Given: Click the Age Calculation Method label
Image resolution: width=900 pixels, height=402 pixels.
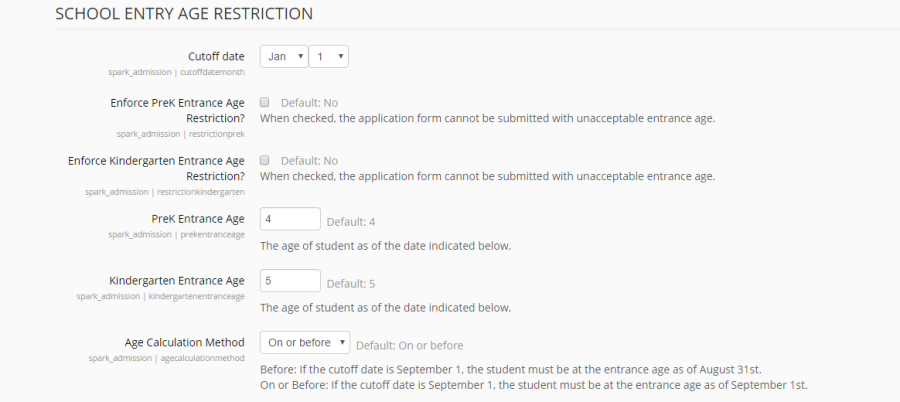Looking at the screenshot, I should [x=185, y=342].
